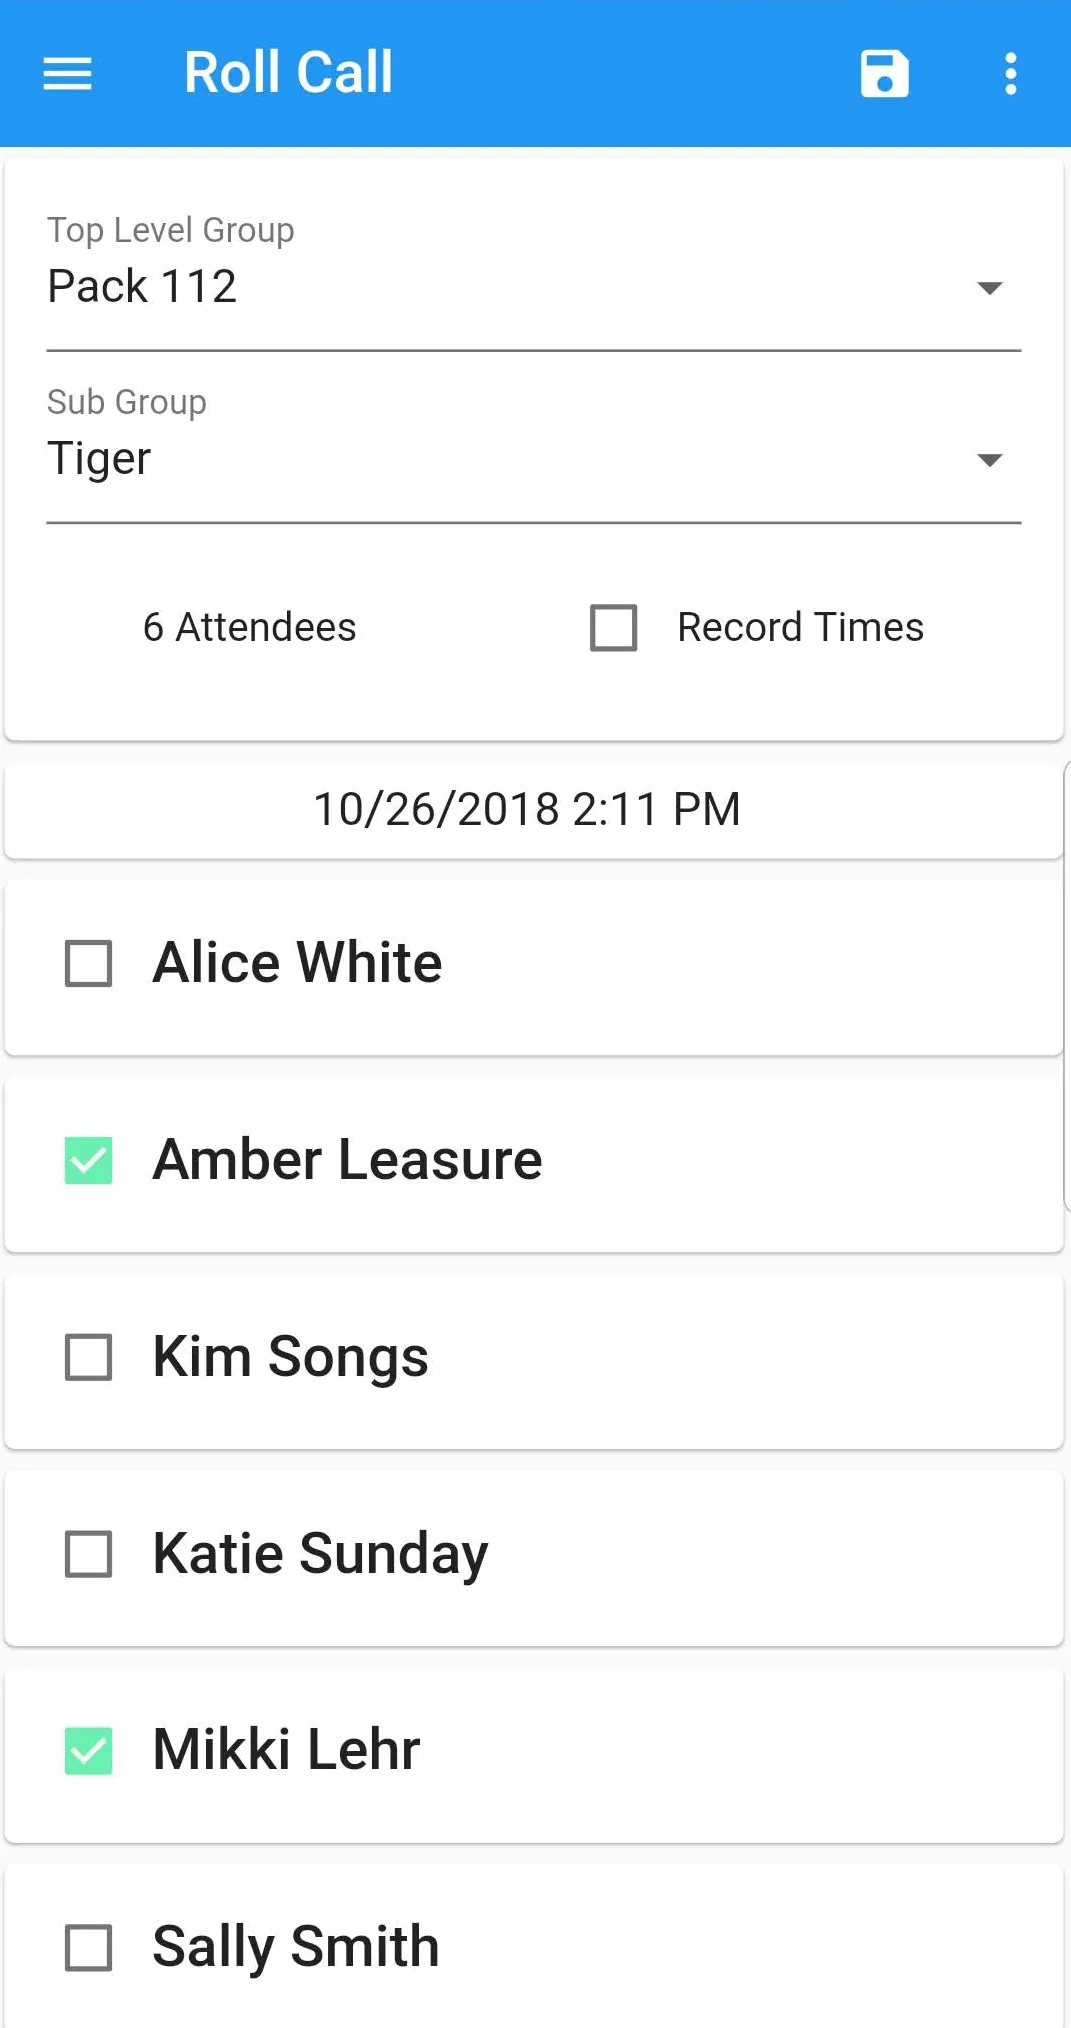The height and width of the screenshot is (2028, 1071).
Task: Tick the Katie Sunday checkbox
Action: pyautogui.click(x=89, y=1554)
